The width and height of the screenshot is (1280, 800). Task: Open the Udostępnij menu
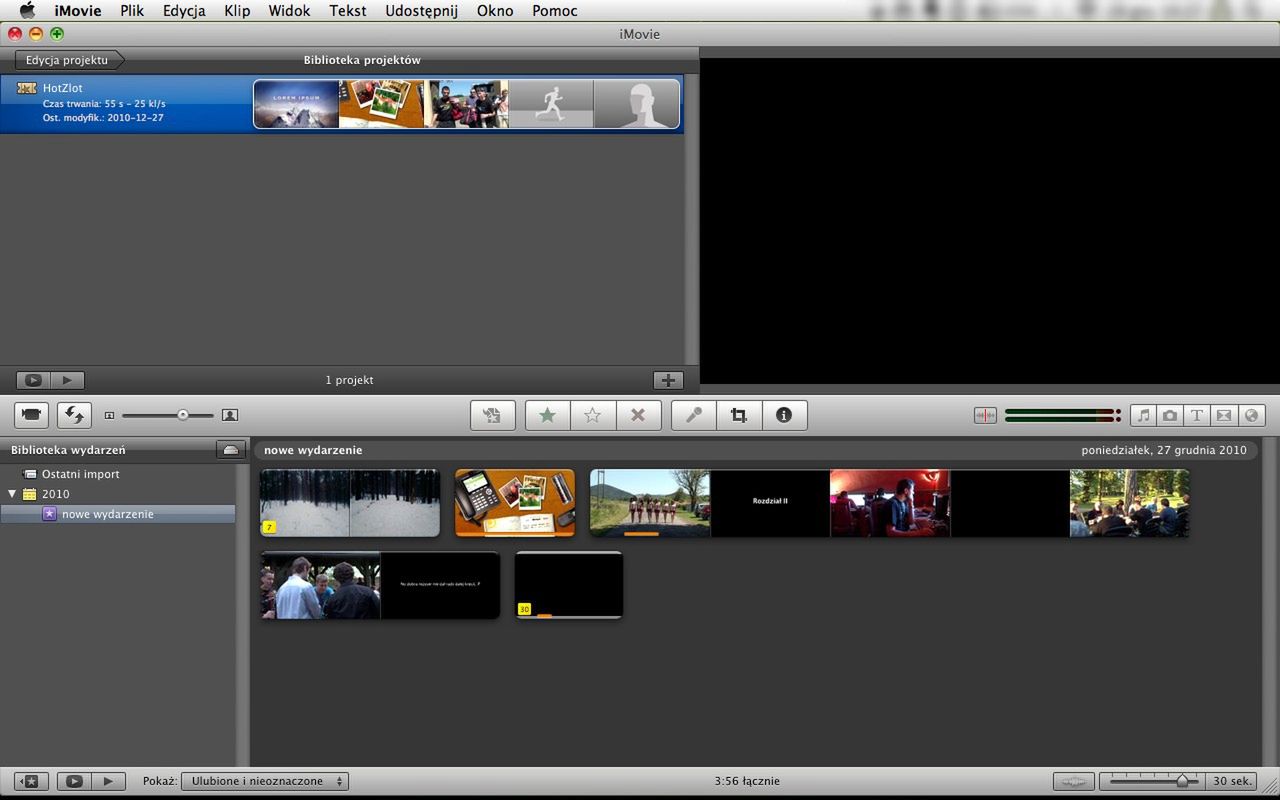point(421,11)
